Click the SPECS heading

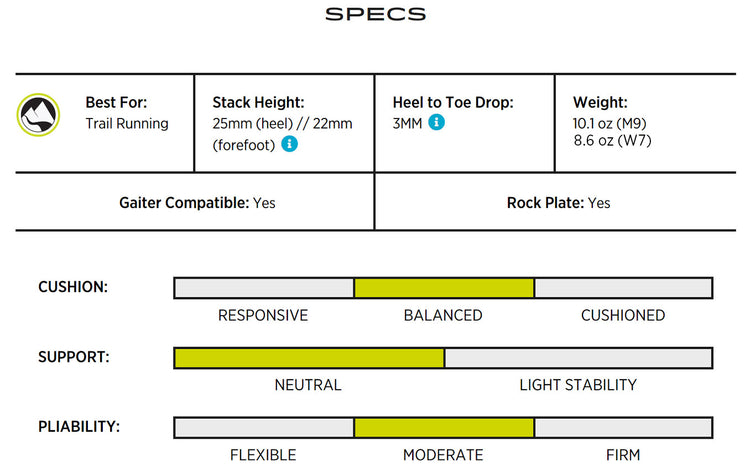pyautogui.click(x=375, y=14)
